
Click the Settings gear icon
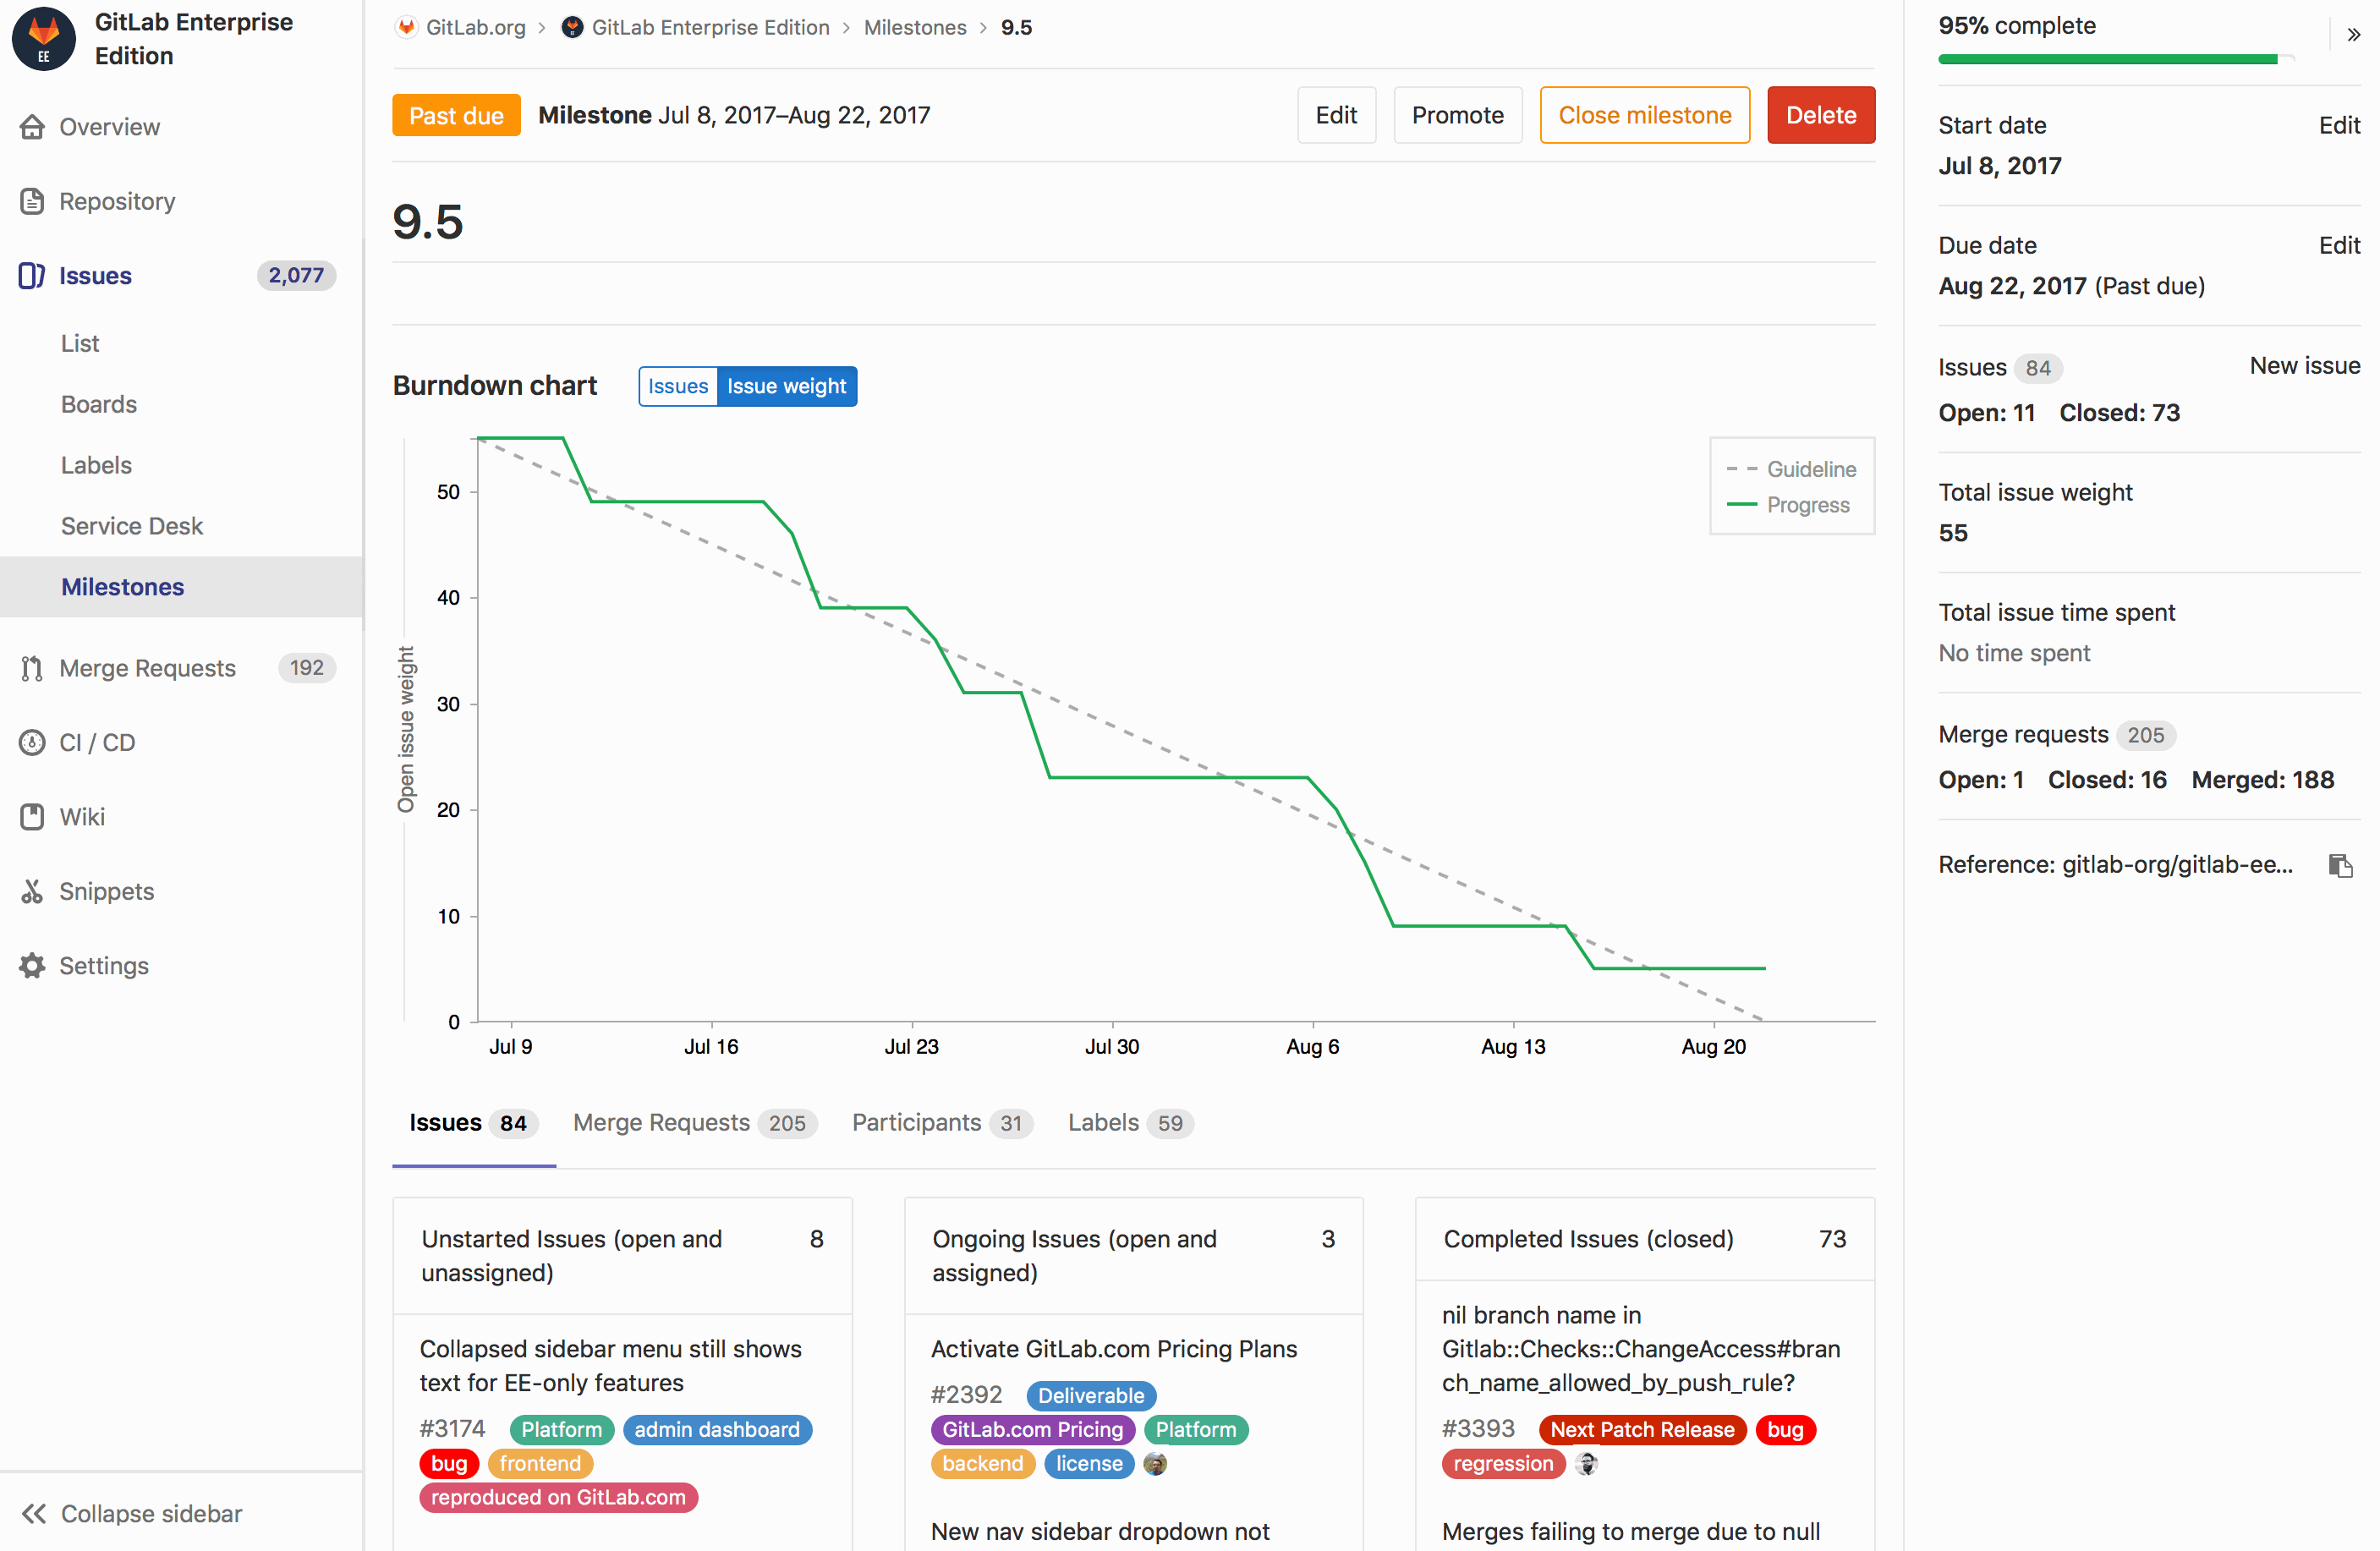pyautogui.click(x=32, y=965)
